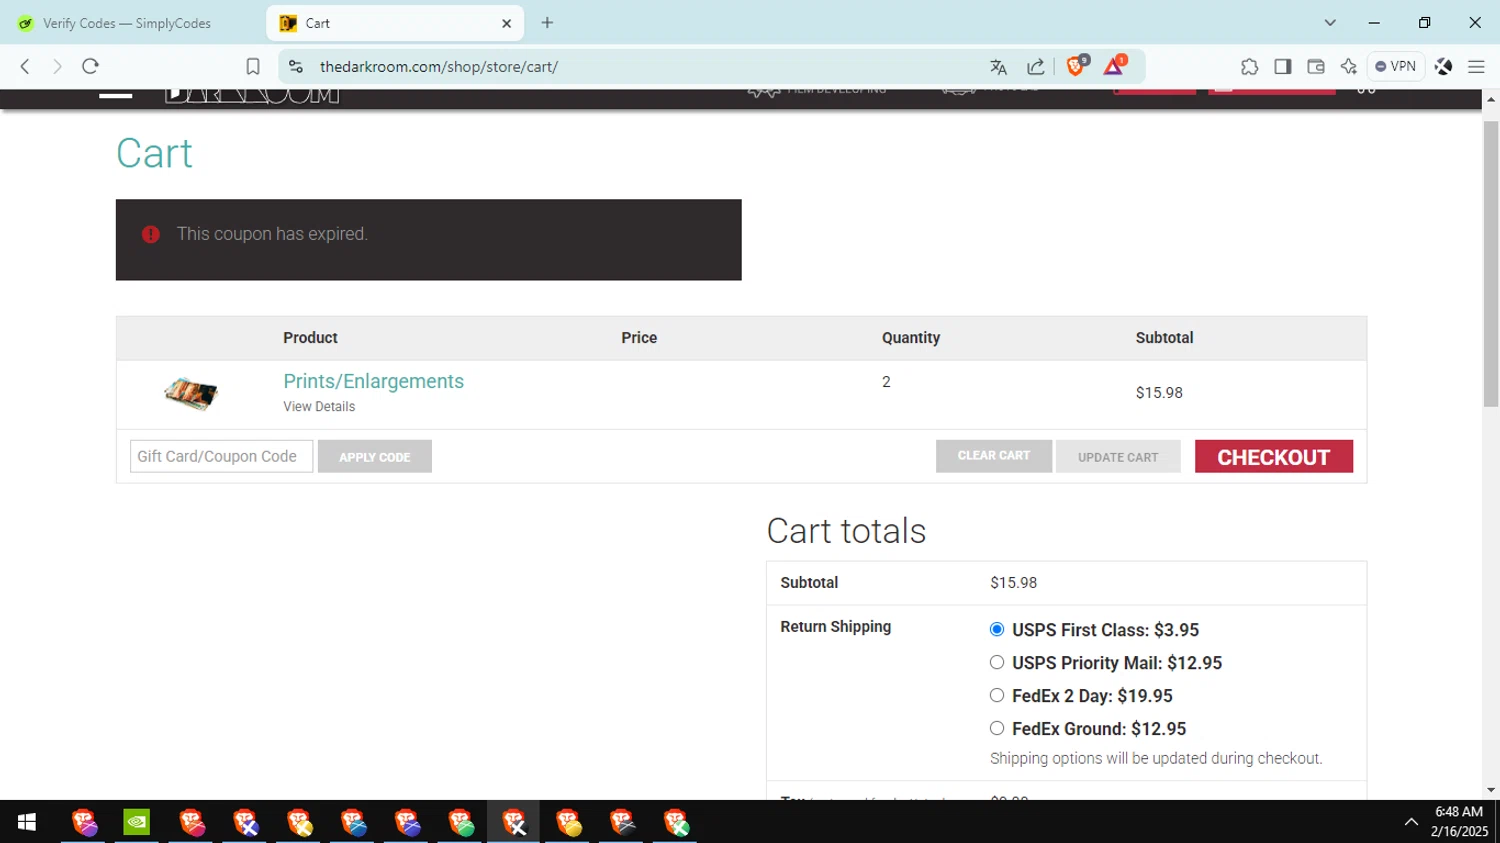Click the VPN button
The image size is (1500, 843).
[1396, 66]
